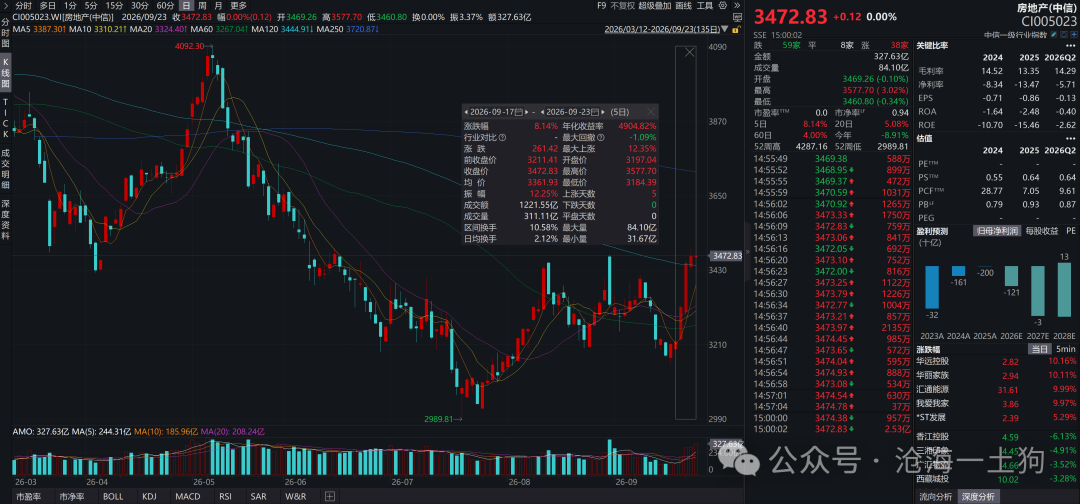Click the plus icon after W&R indicator tab
1080x504 pixels.
click(330, 496)
